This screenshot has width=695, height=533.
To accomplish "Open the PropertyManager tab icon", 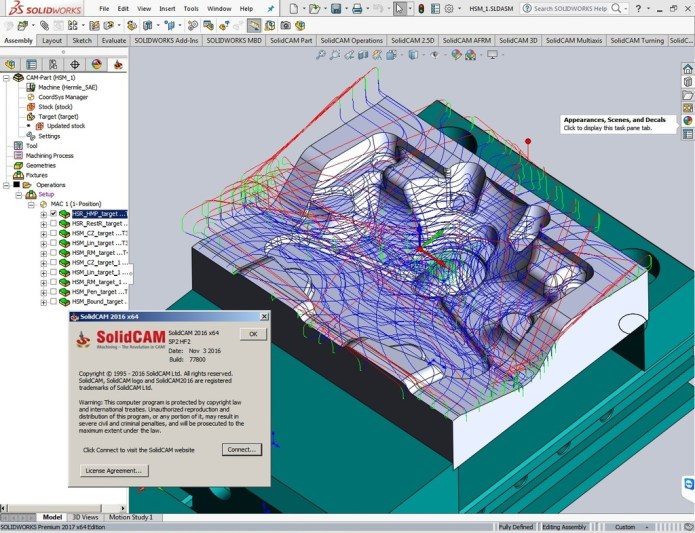I will 32,64.
